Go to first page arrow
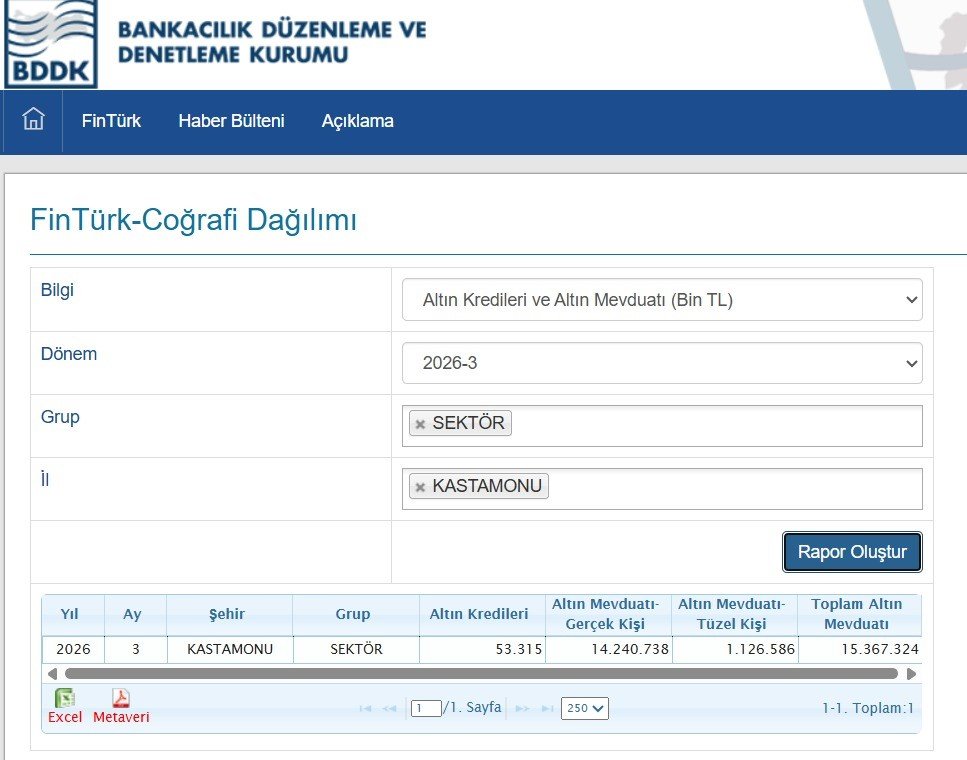The height and width of the screenshot is (760, 967). (365, 708)
